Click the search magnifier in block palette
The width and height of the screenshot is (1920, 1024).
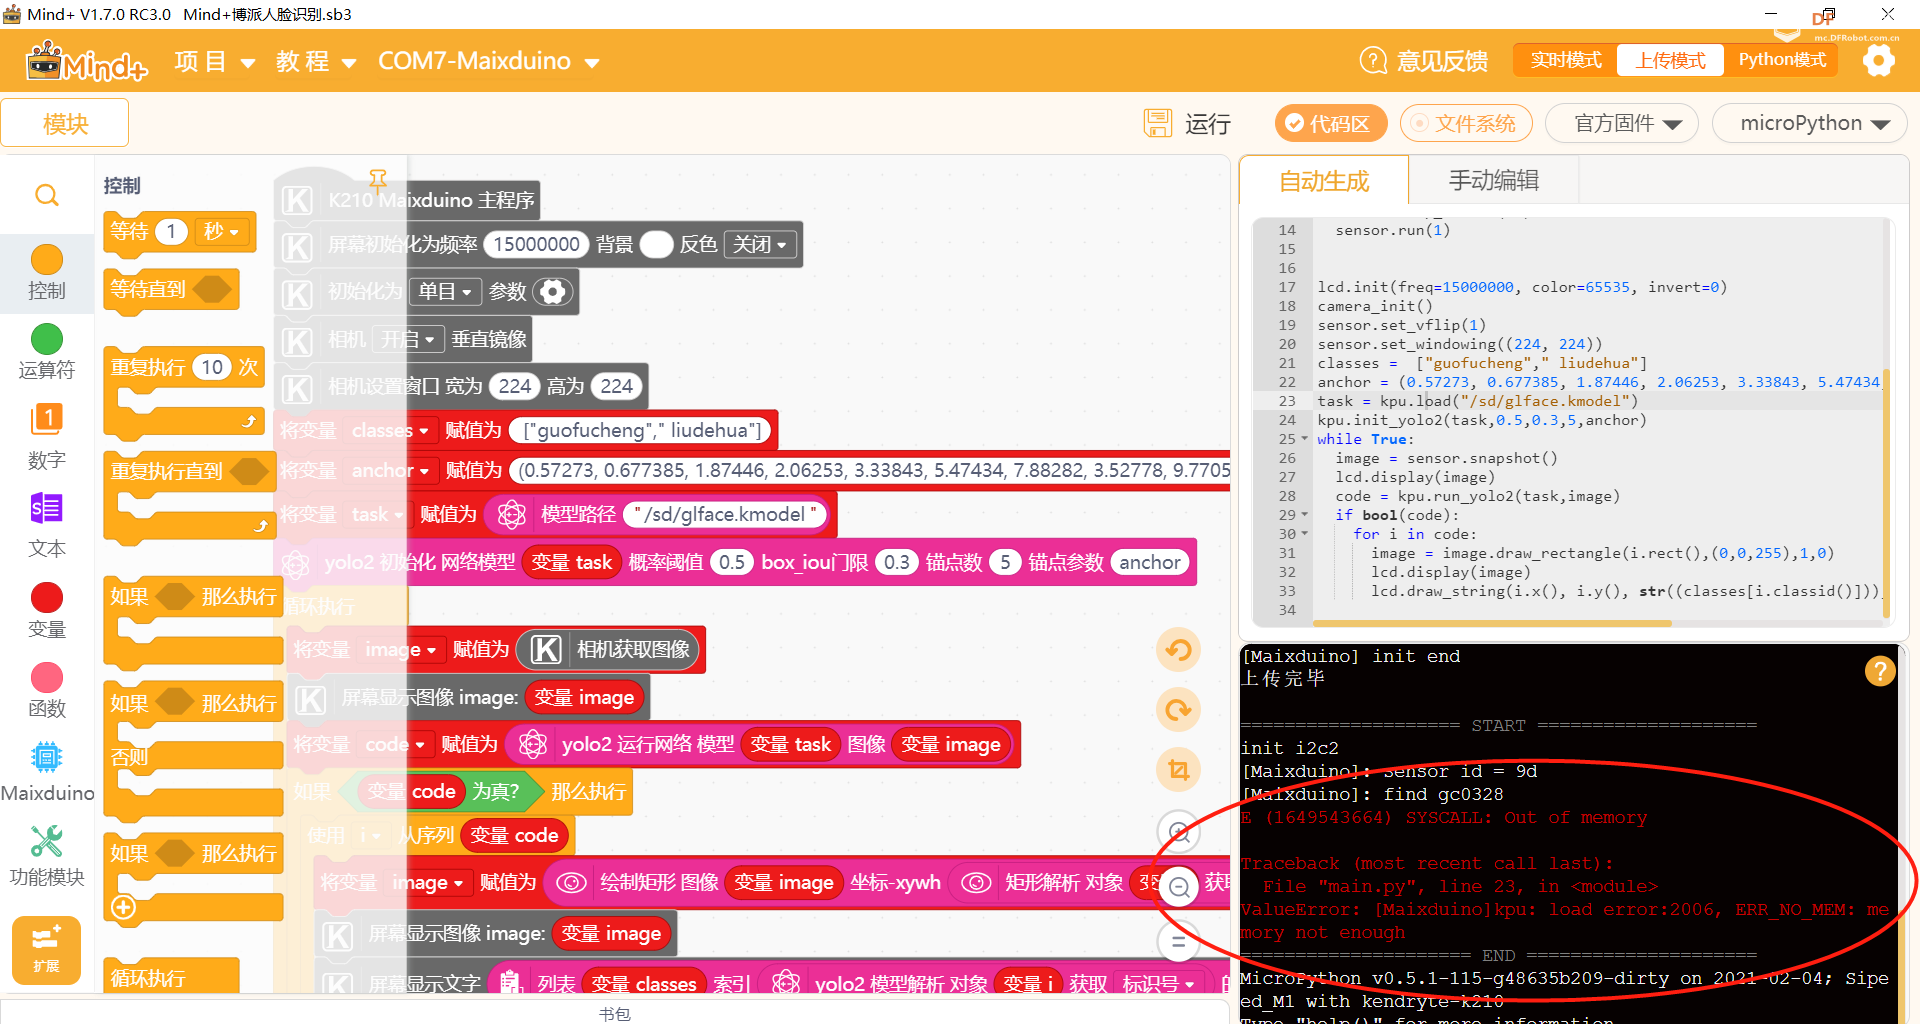47,195
